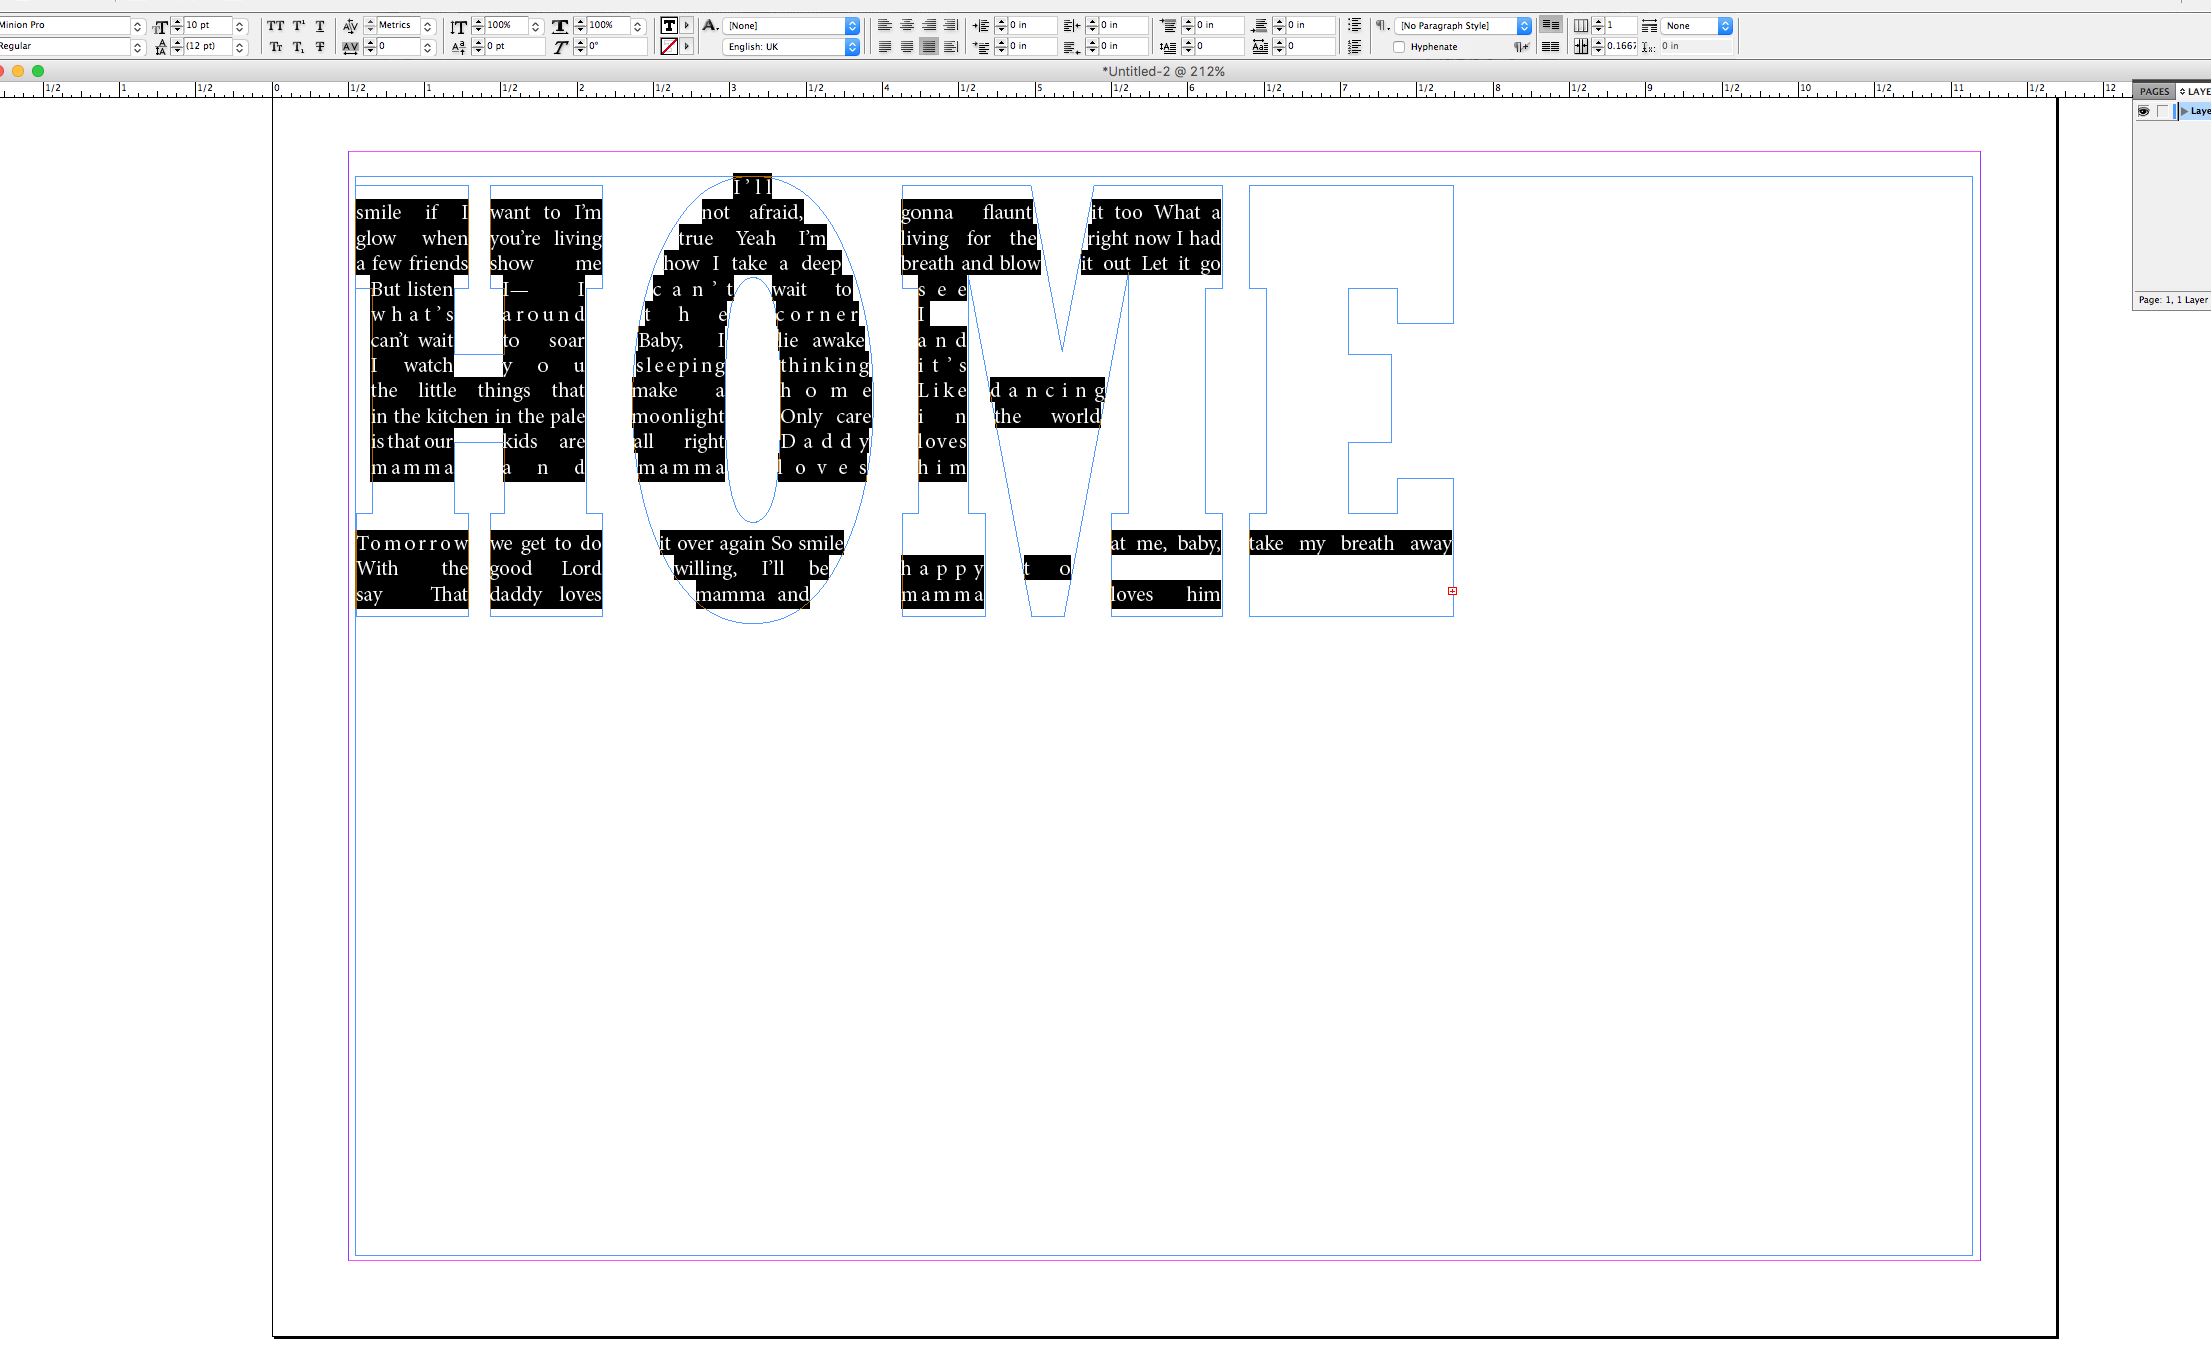Click the text stroke none swatch
Viewport: 2211px width, 1352px height.
coord(669,47)
